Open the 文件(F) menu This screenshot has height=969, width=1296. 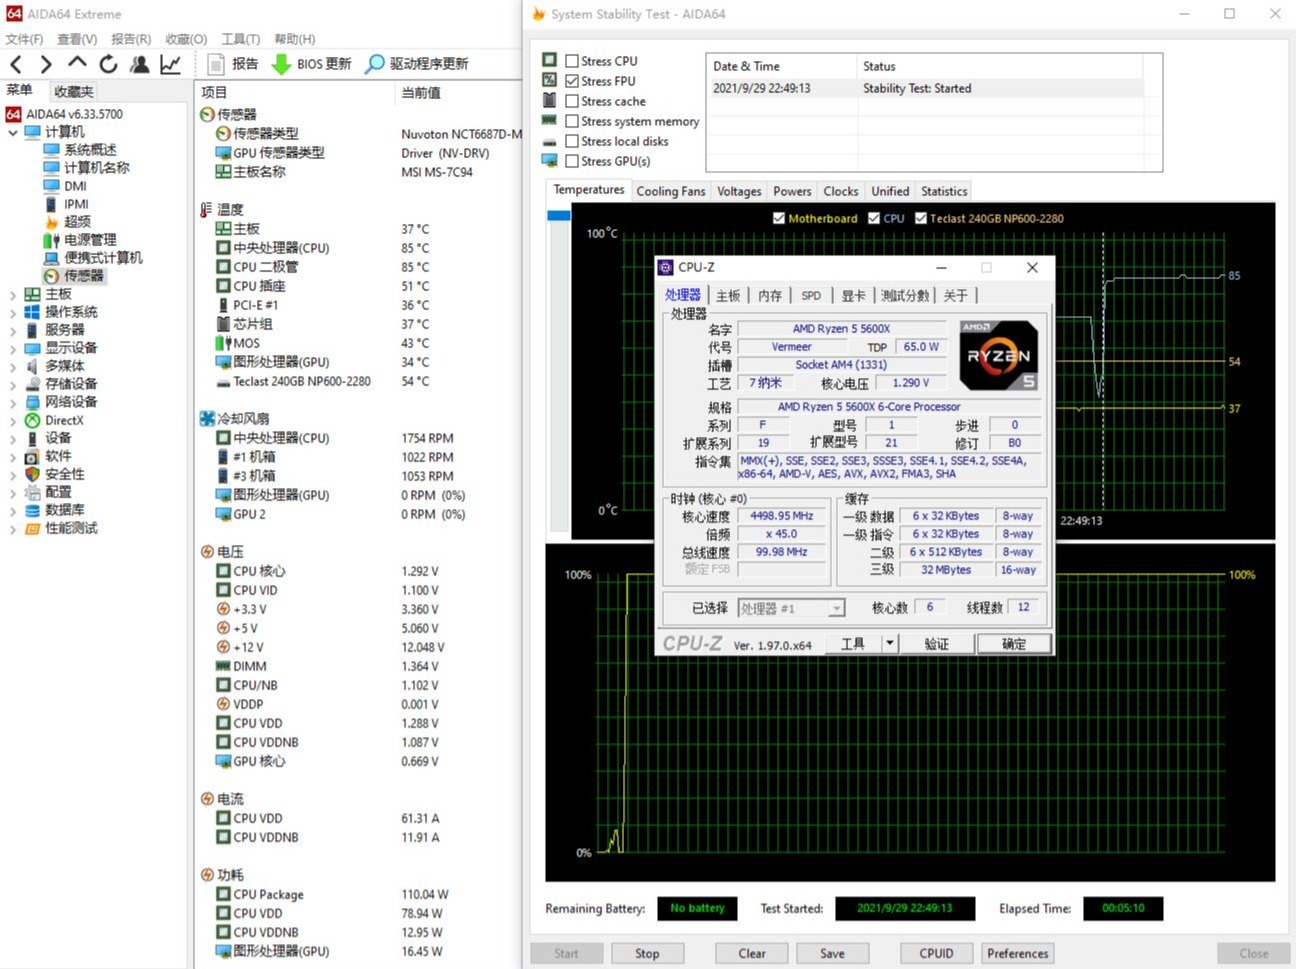tap(24, 39)
